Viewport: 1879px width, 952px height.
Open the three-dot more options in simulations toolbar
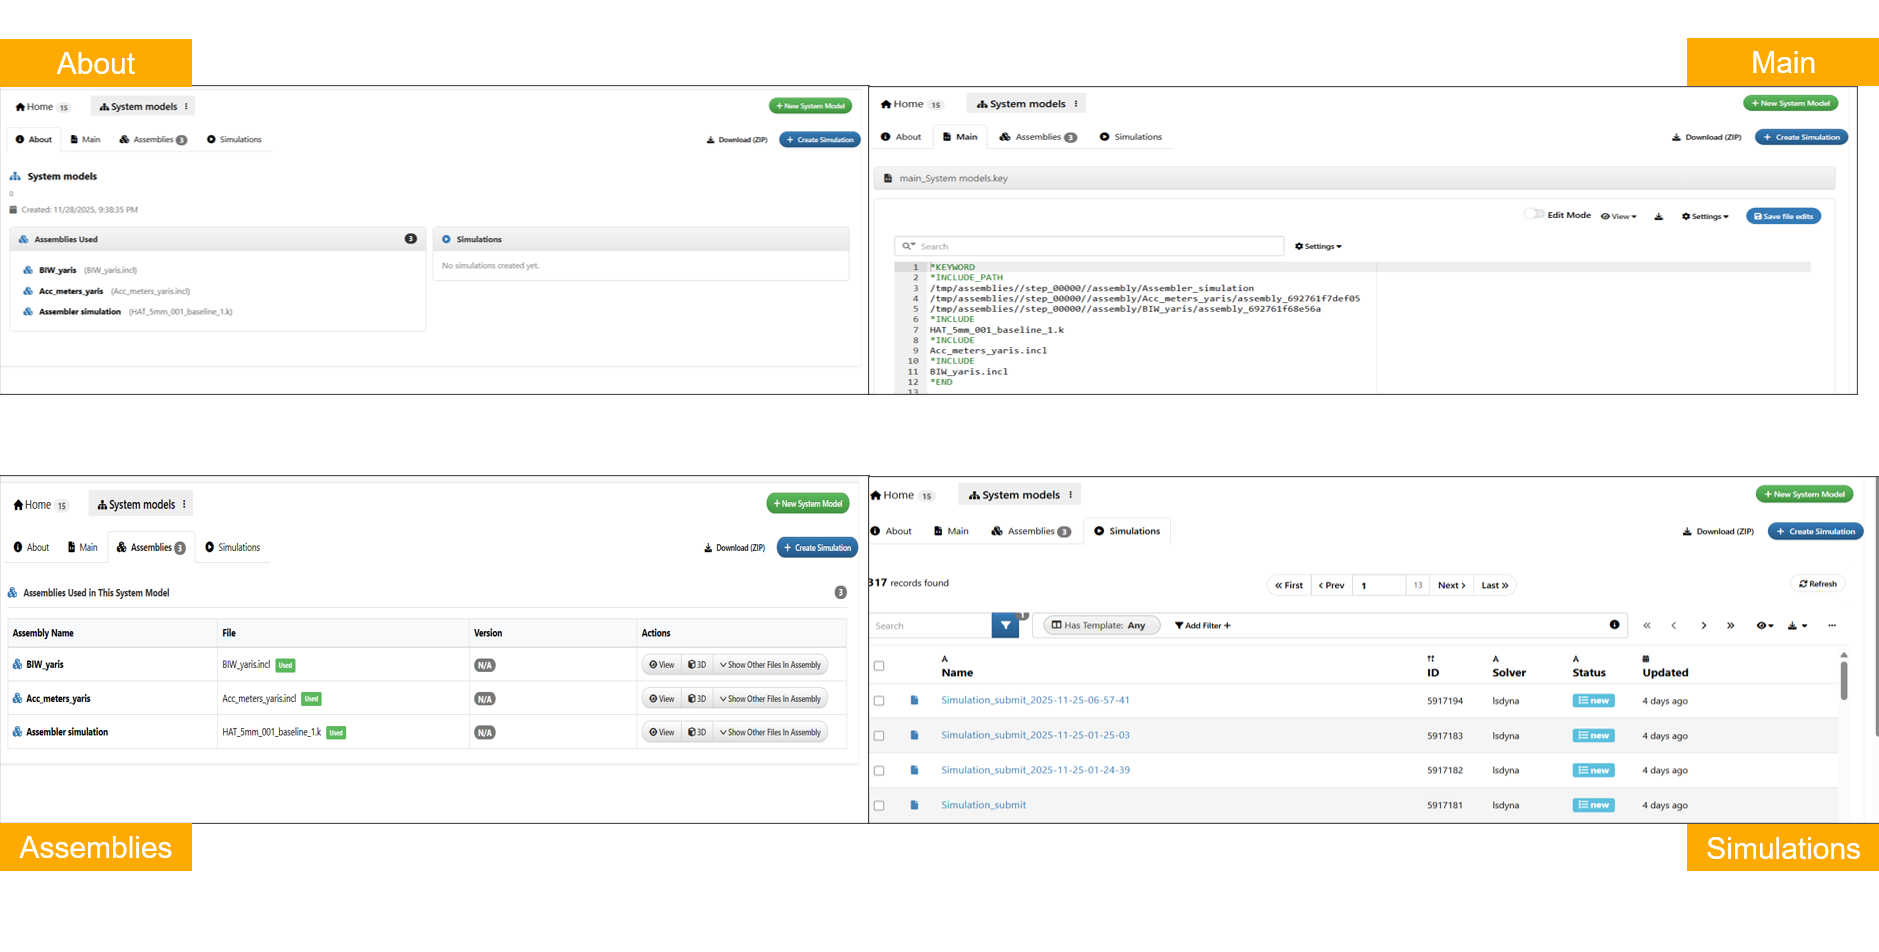(x=1832, y=626)
